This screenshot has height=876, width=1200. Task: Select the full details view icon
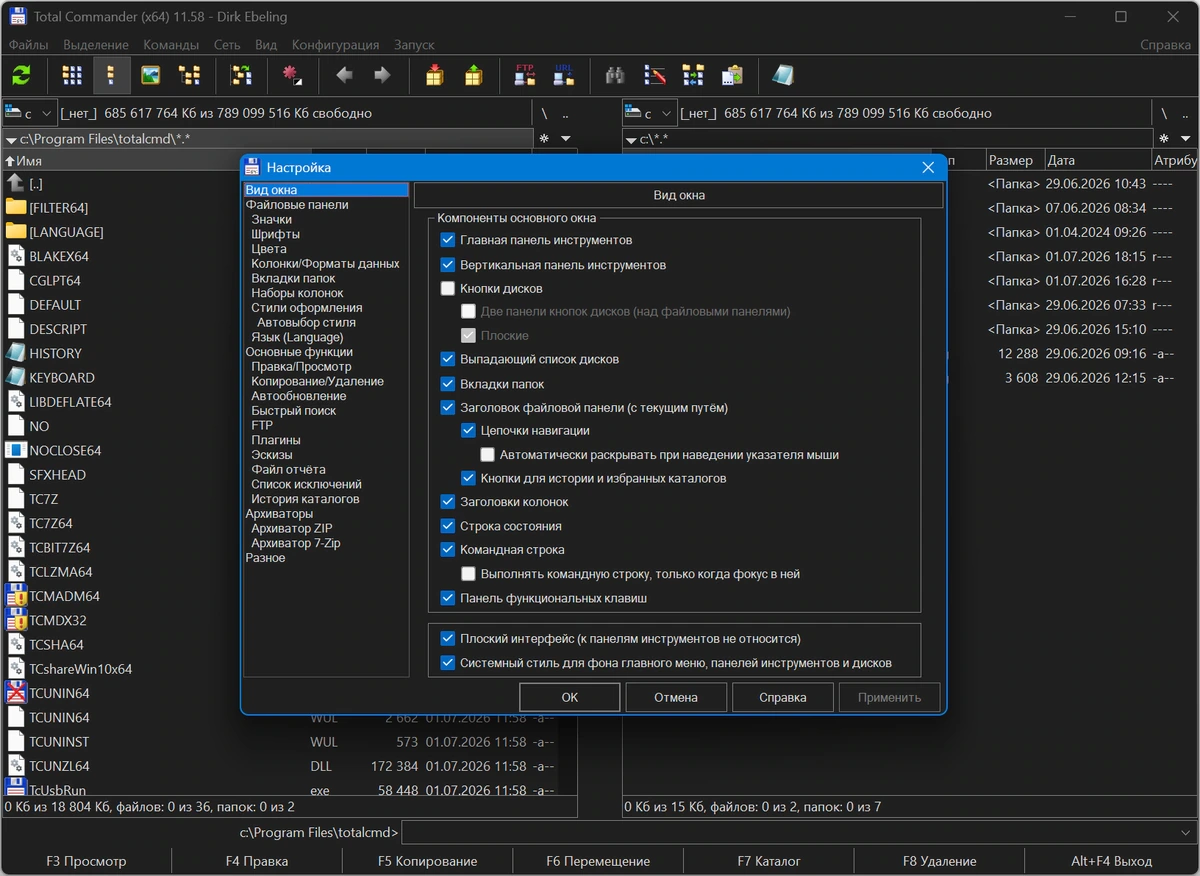pos(111,75)
